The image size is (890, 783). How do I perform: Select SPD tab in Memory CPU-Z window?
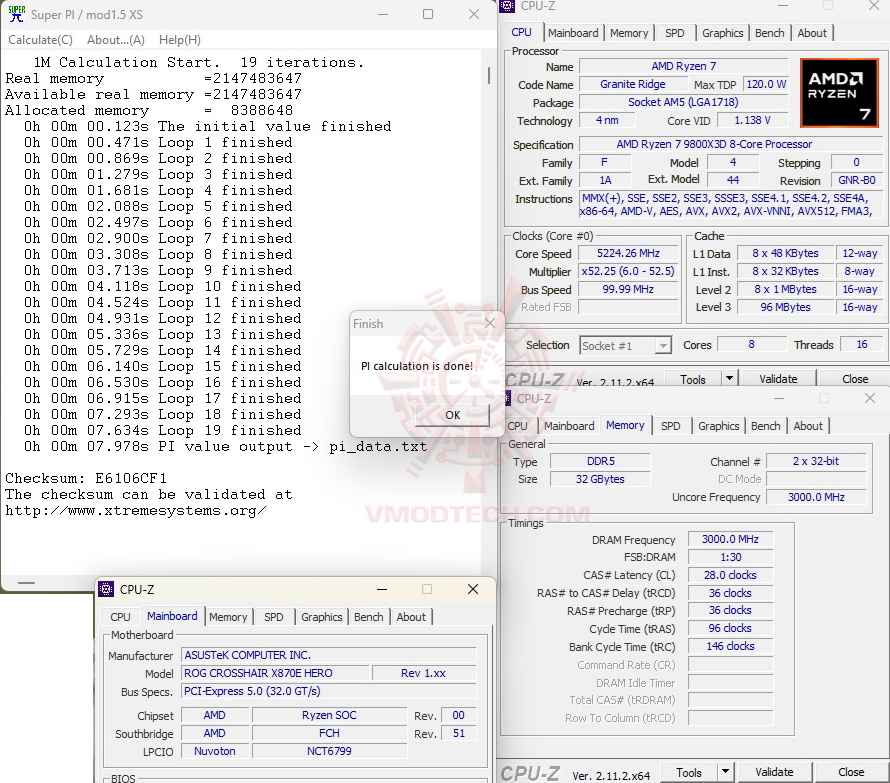click(x=670, y=426)
